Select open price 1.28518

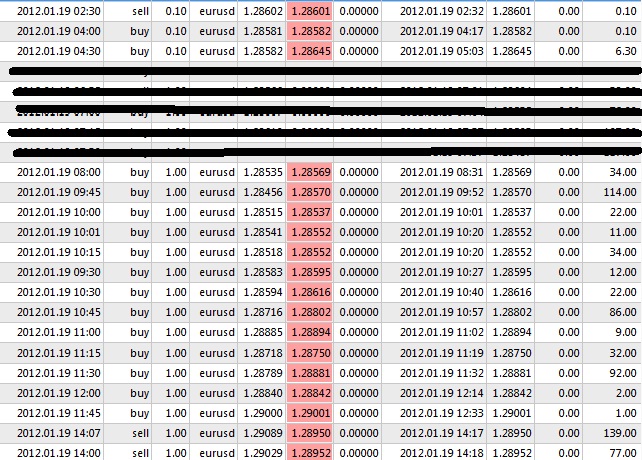click(263, 252)
